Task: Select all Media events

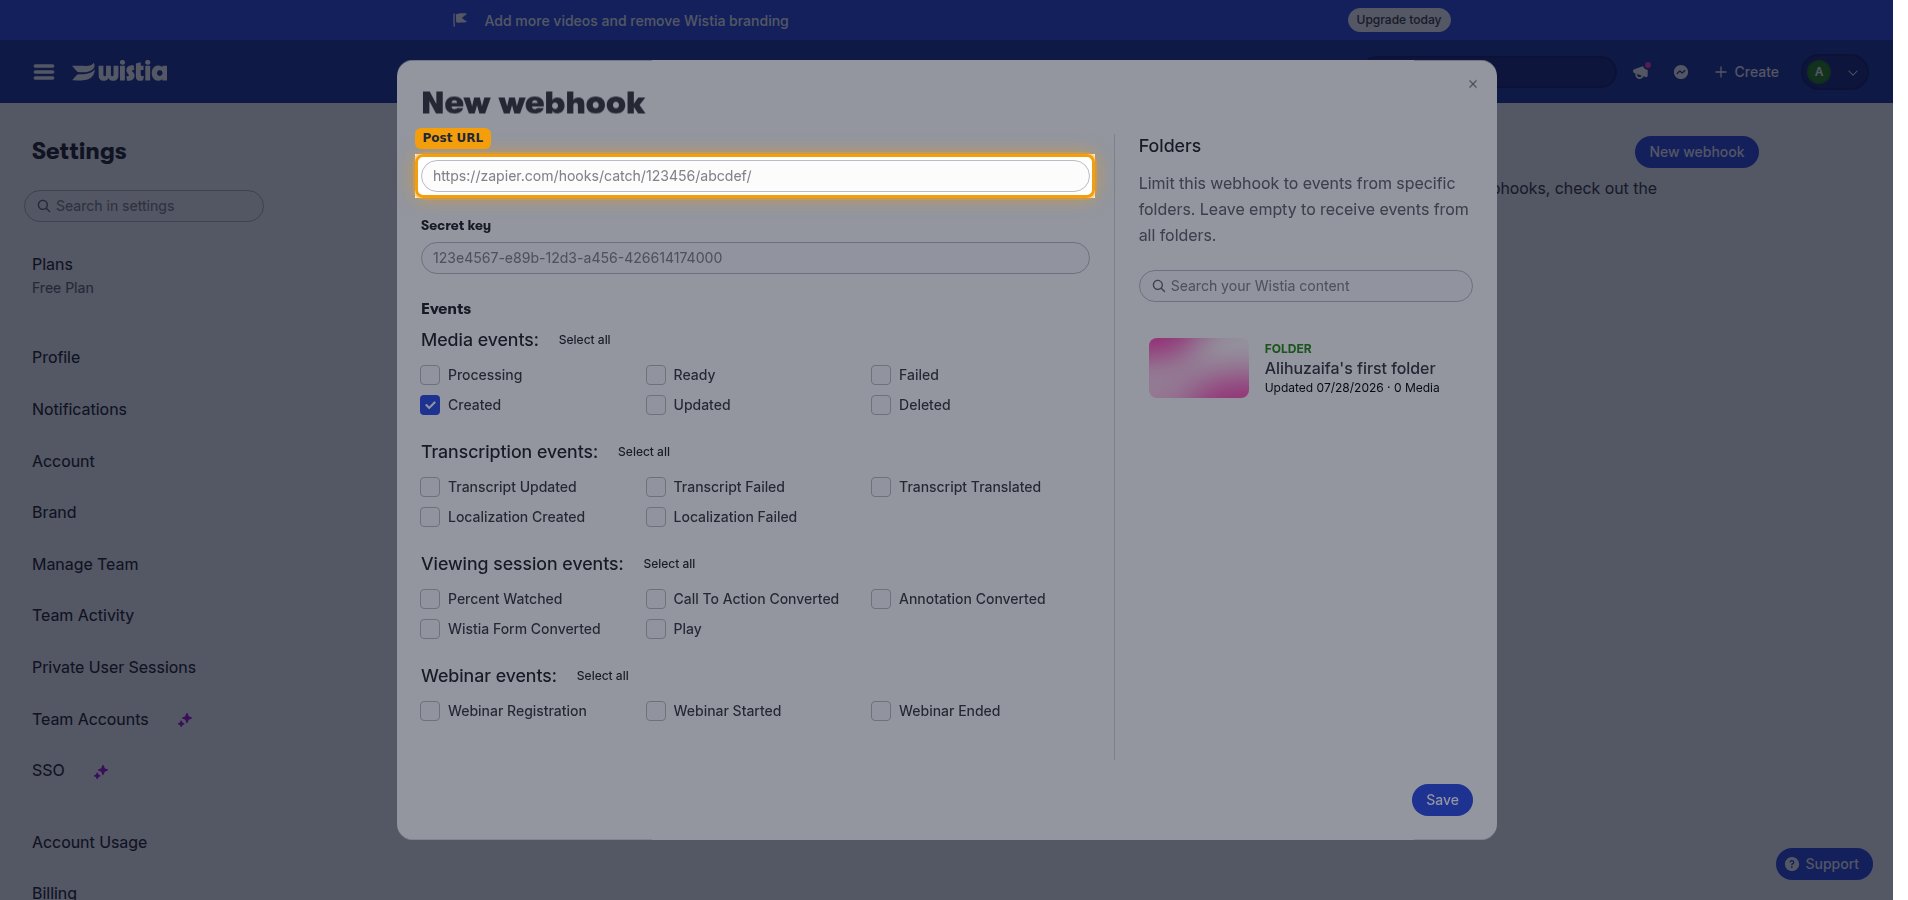Action: [x=584, y=340]
